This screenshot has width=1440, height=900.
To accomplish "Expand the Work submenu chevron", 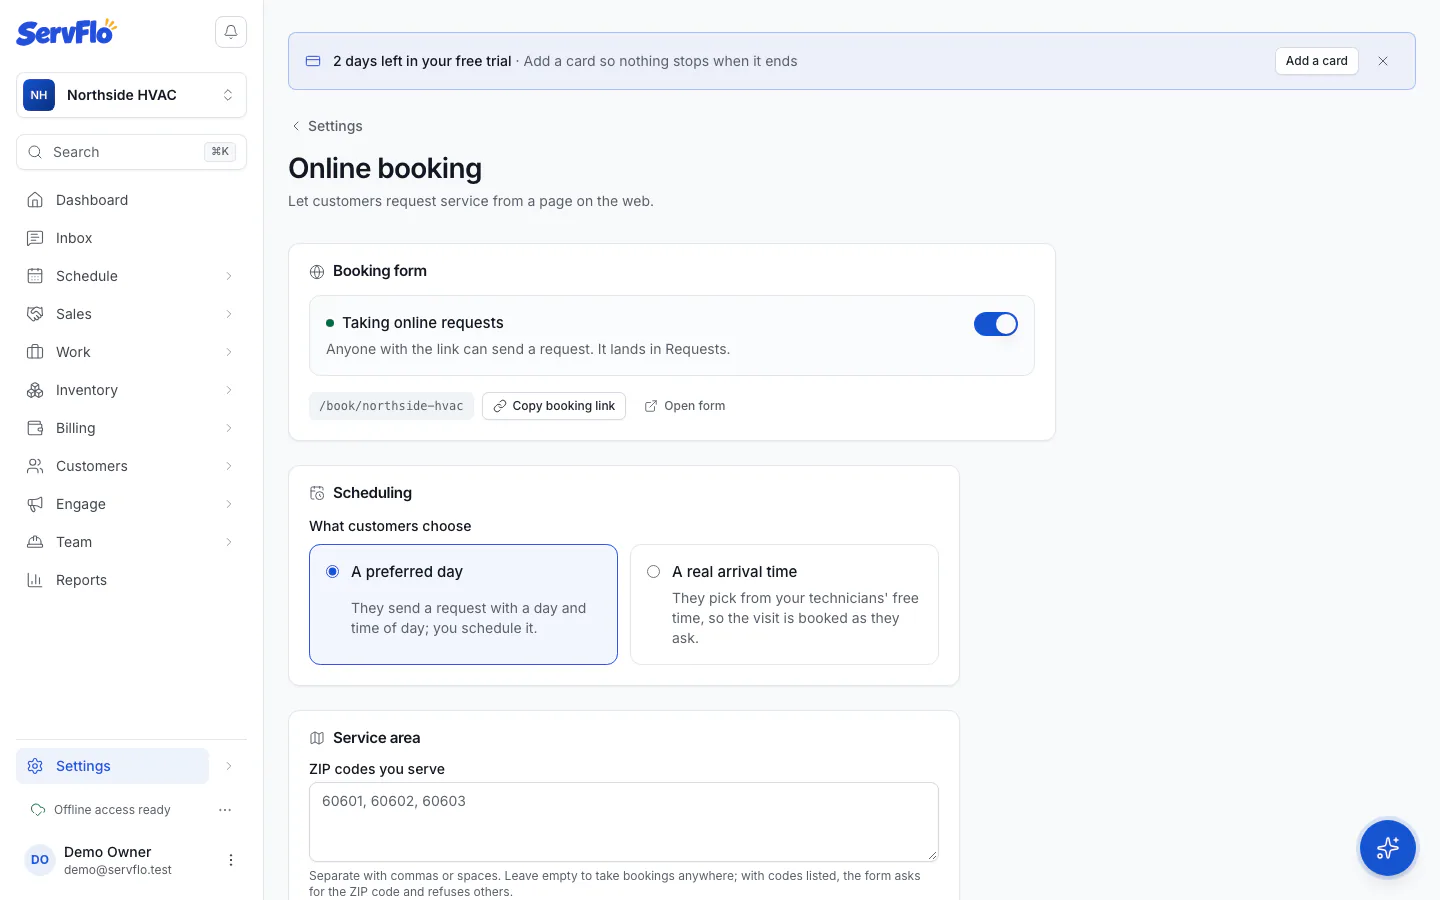I will pyautogui.click(x=229, y=352).
